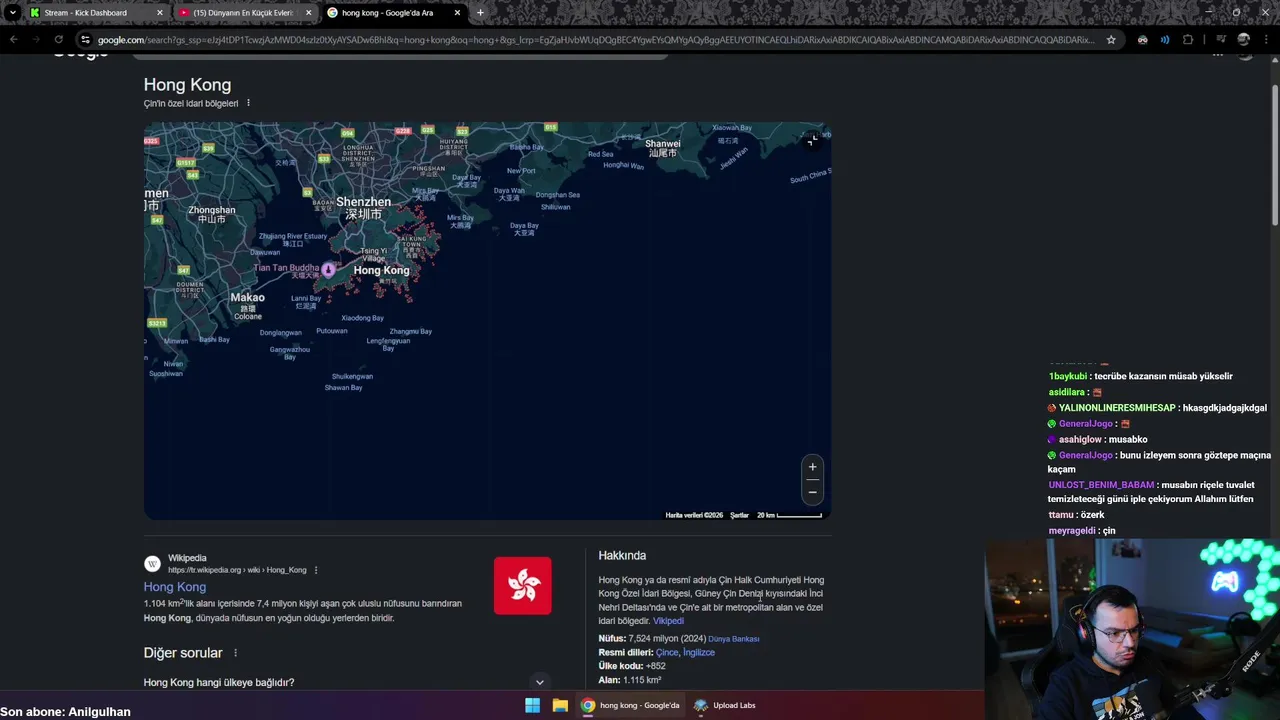Open the Hong Kong Wikipedia result link
This screenshot has width=1280, height=720.
[x=175, y=587]
